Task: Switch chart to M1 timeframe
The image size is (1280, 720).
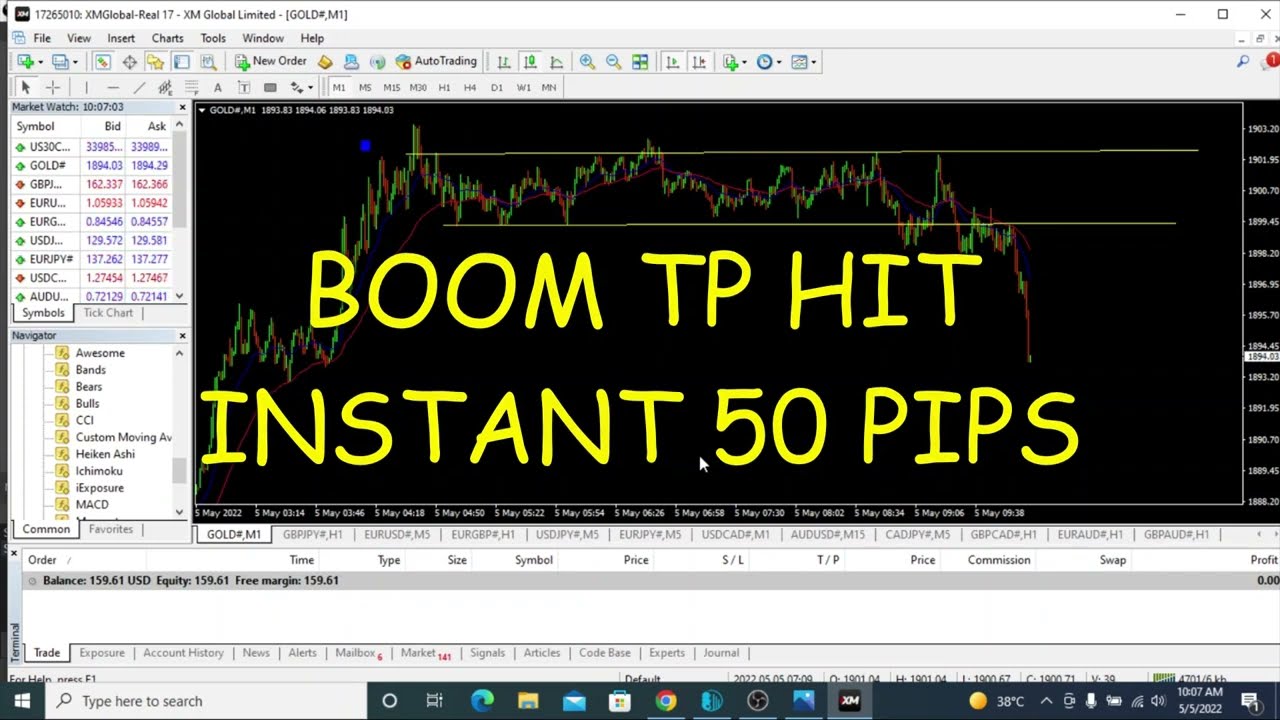Action: [338, 88]
